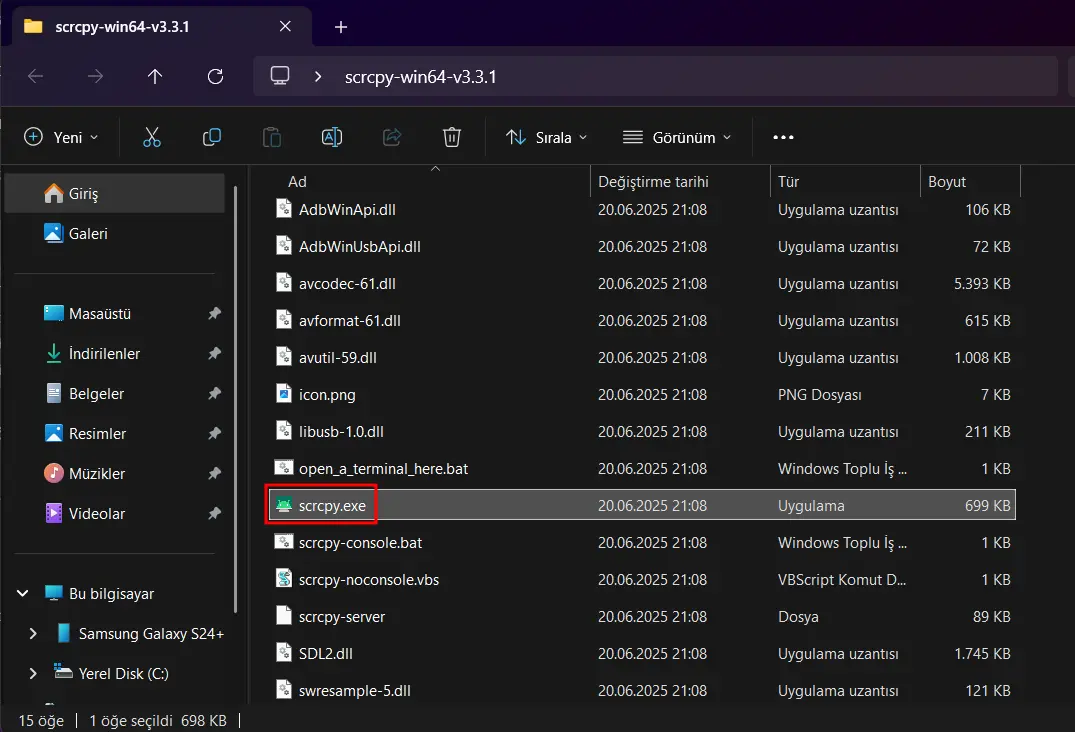1075x732 pixels.
Task: Go up one folder level
Action: click(155, 76)
